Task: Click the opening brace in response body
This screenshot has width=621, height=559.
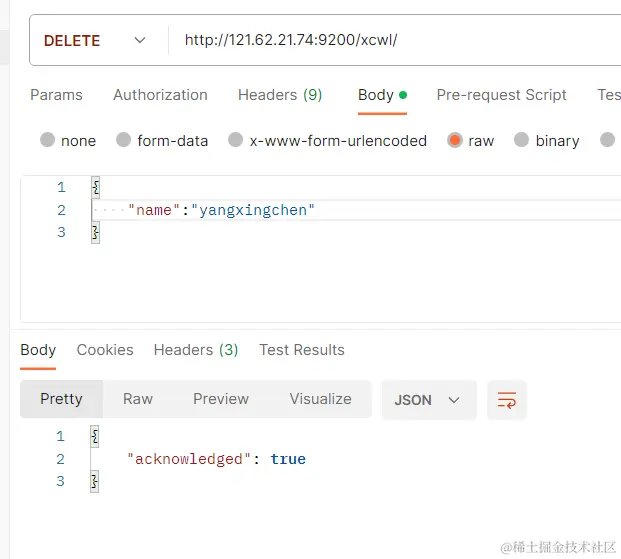Action: coord(95,437)
